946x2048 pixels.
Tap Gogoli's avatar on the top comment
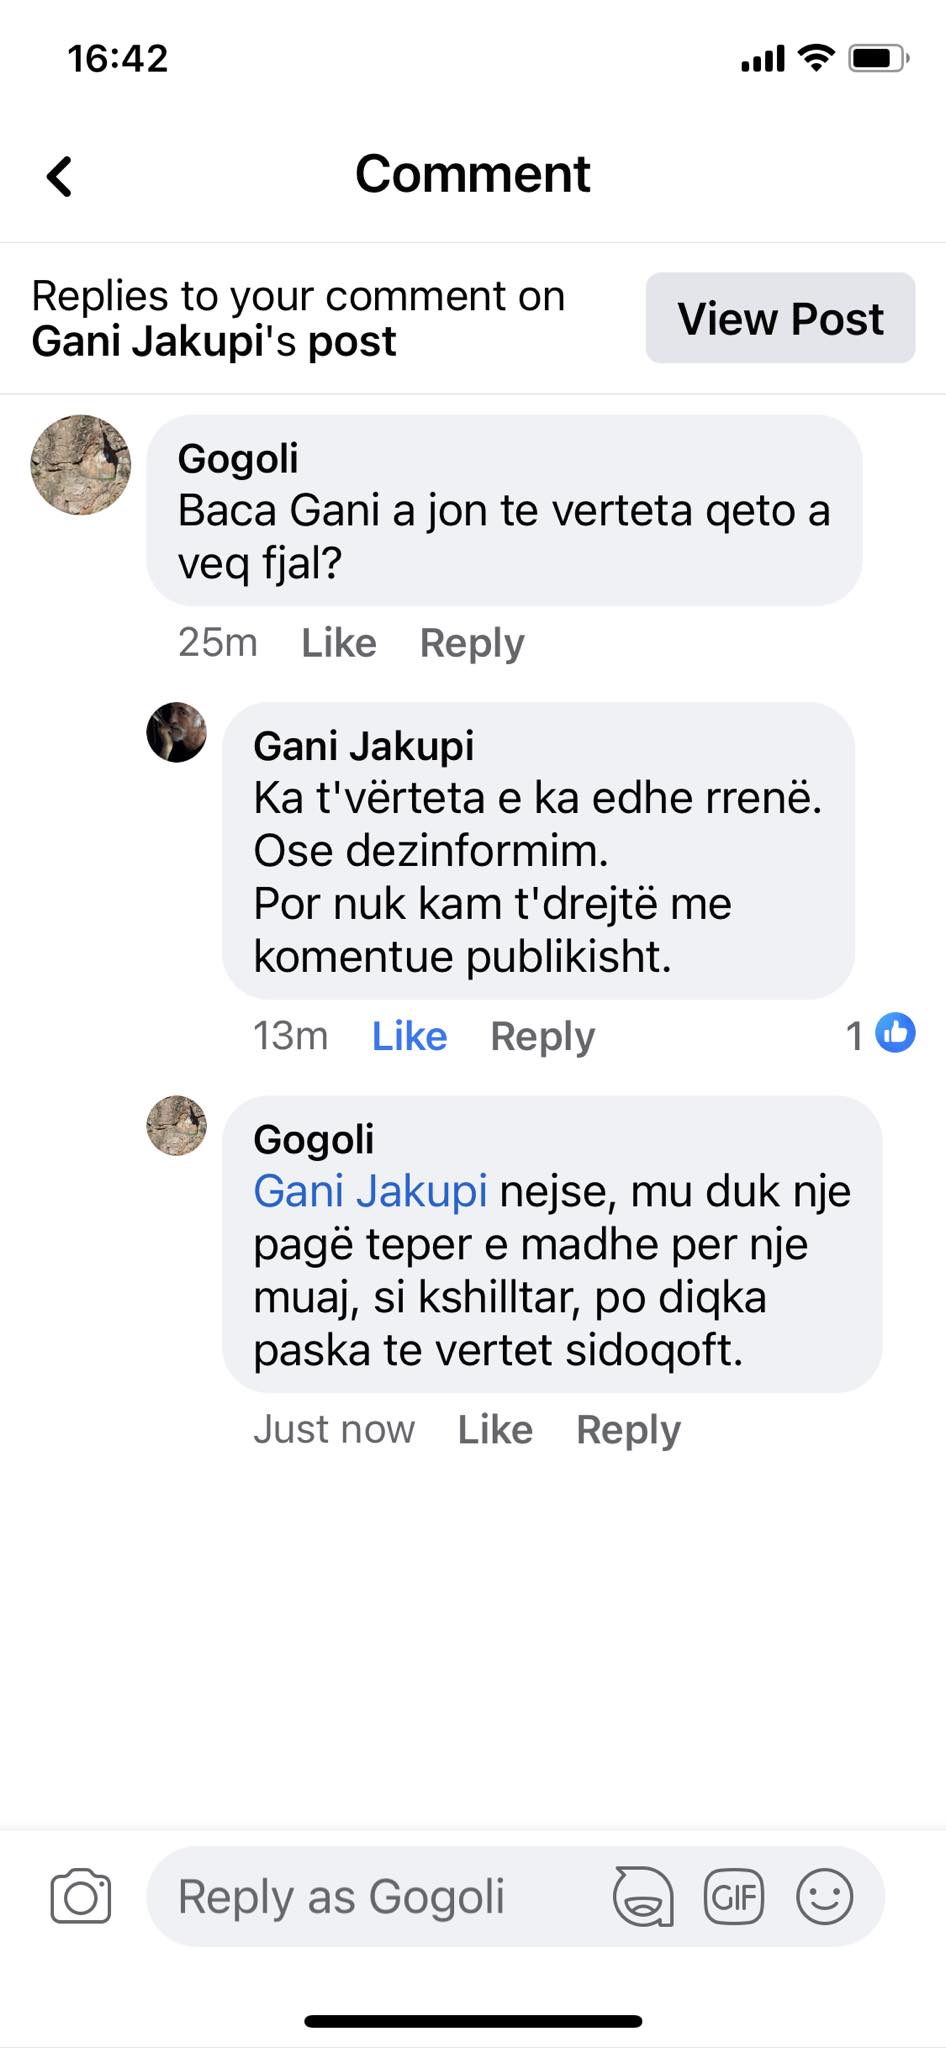click(81, 465)
